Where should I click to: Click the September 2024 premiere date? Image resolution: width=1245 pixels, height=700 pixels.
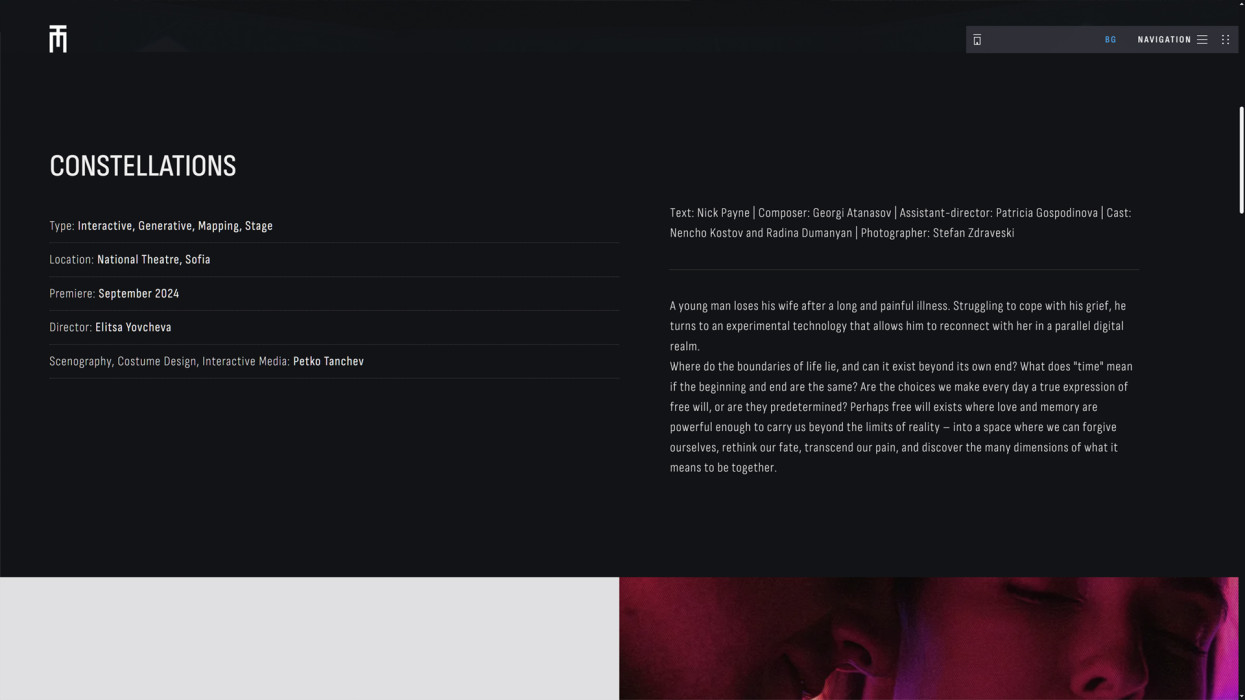[139, 294]
